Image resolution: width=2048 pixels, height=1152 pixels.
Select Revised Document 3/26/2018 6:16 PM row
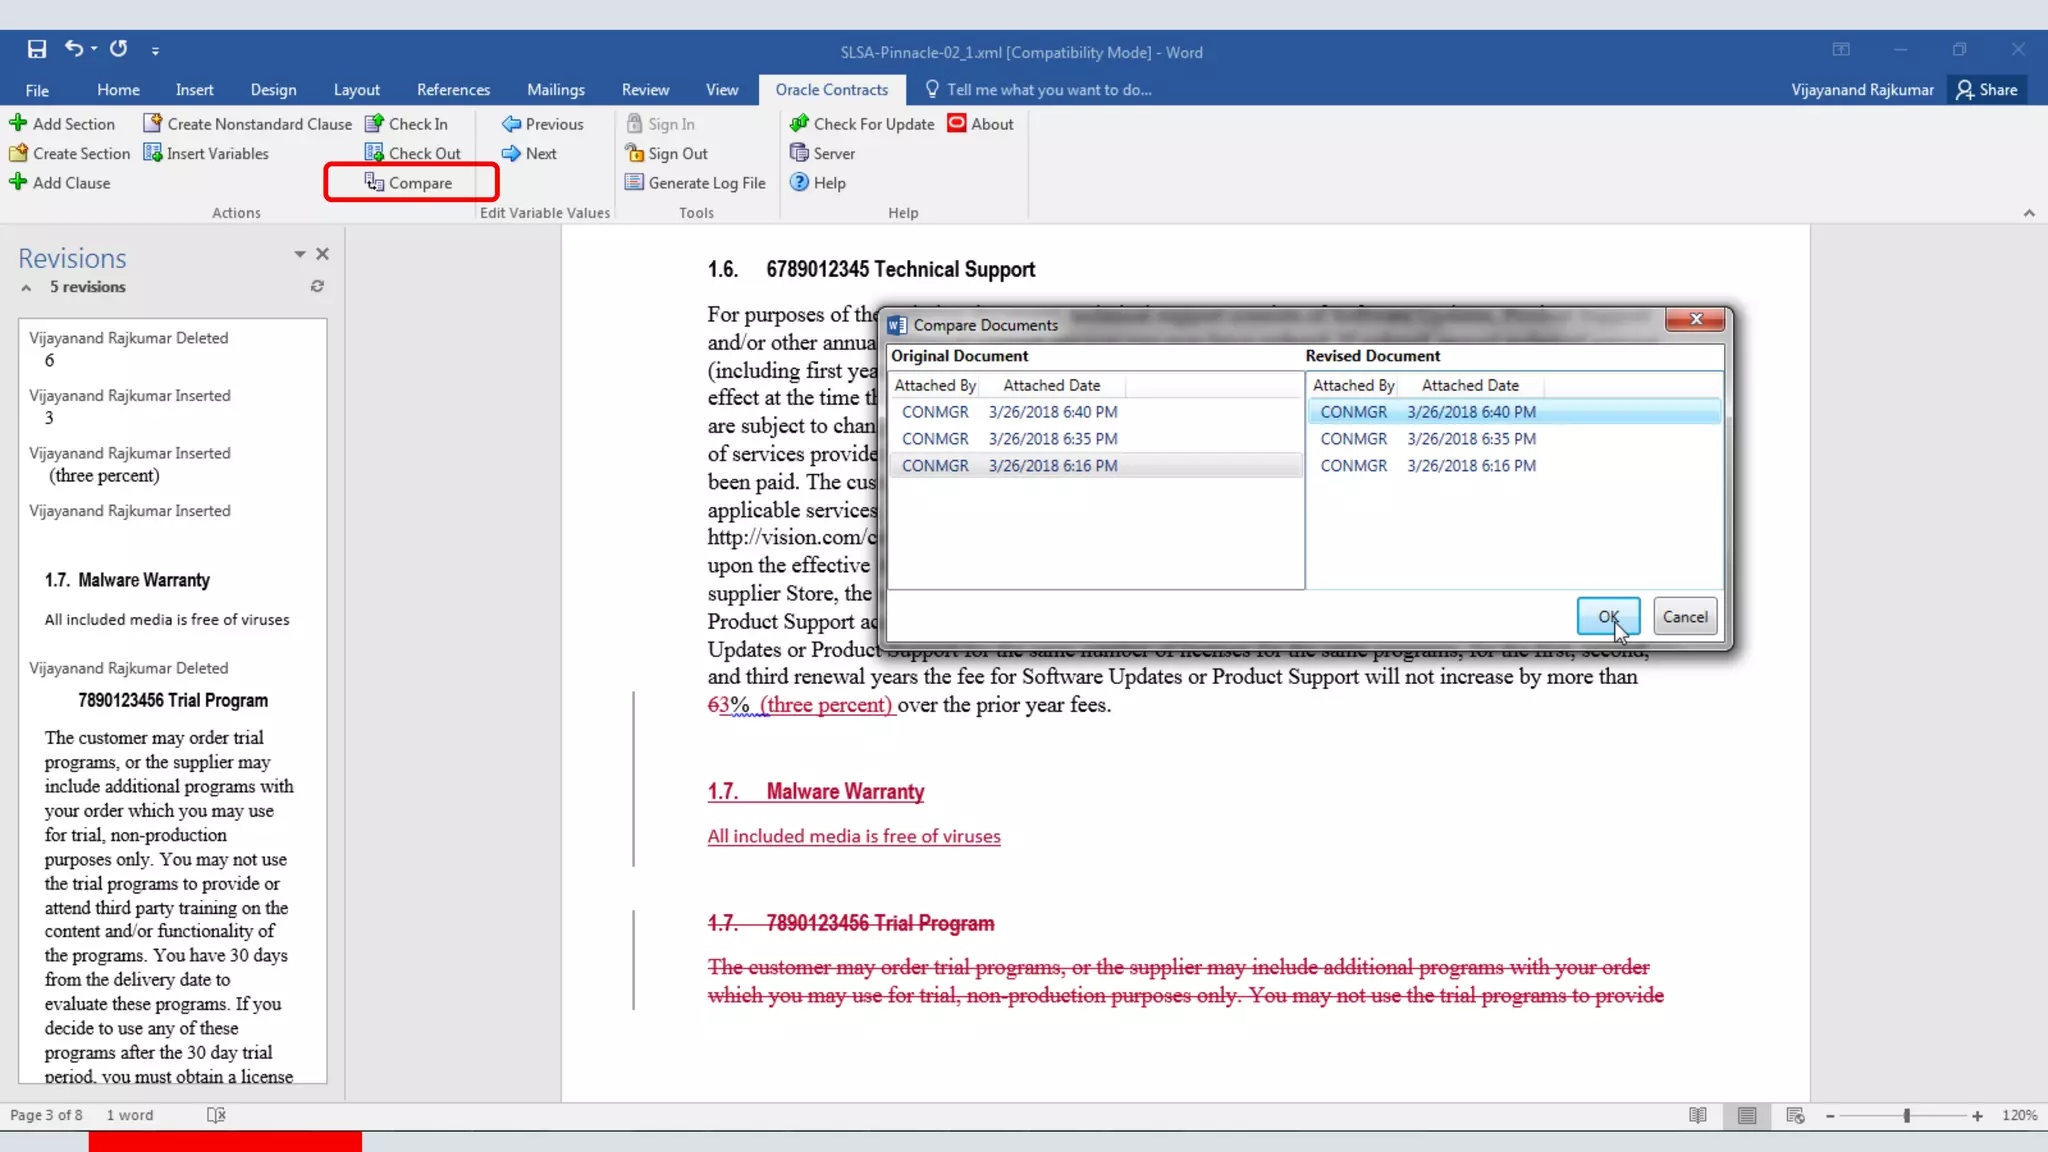pos(1514,466)
